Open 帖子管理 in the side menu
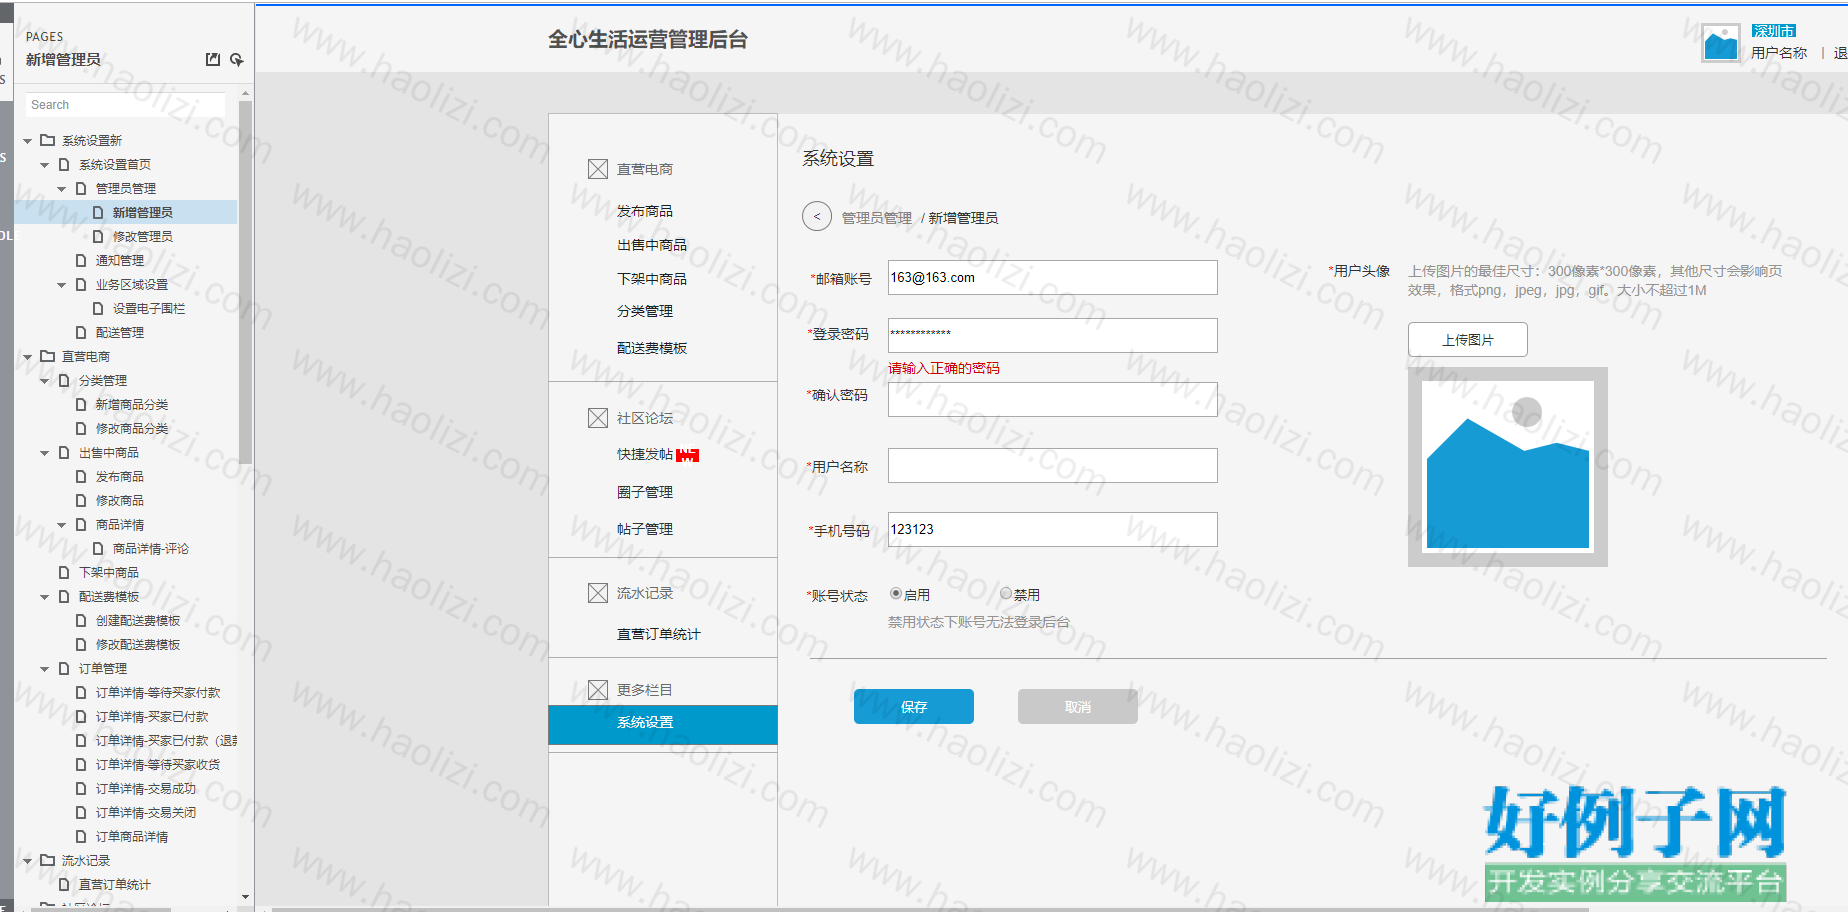The height and width of the screenshot is (912, 1848). (x=645, y=529)
